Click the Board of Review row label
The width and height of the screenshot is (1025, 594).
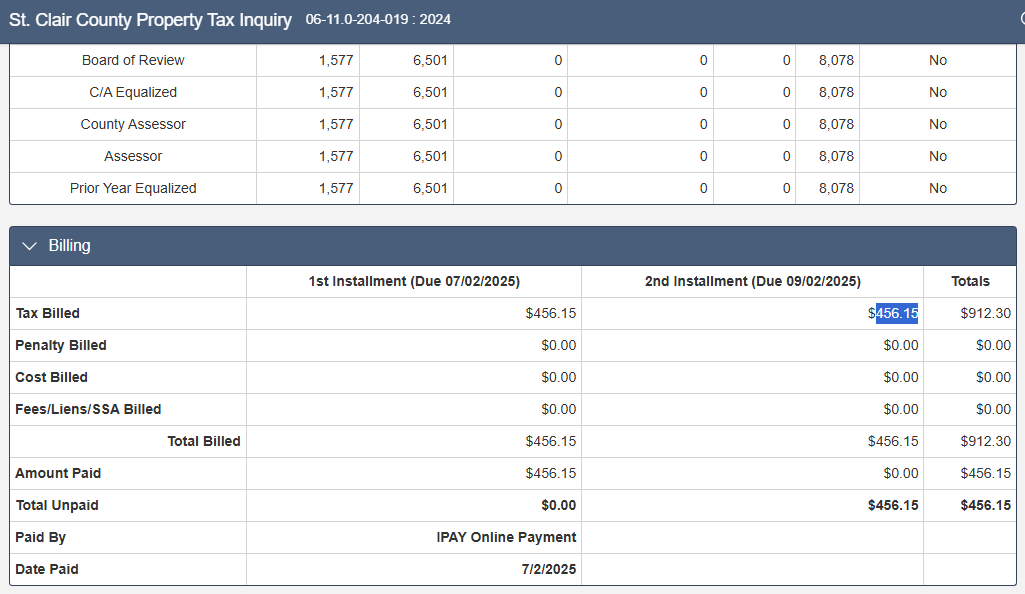click(133, 60)
